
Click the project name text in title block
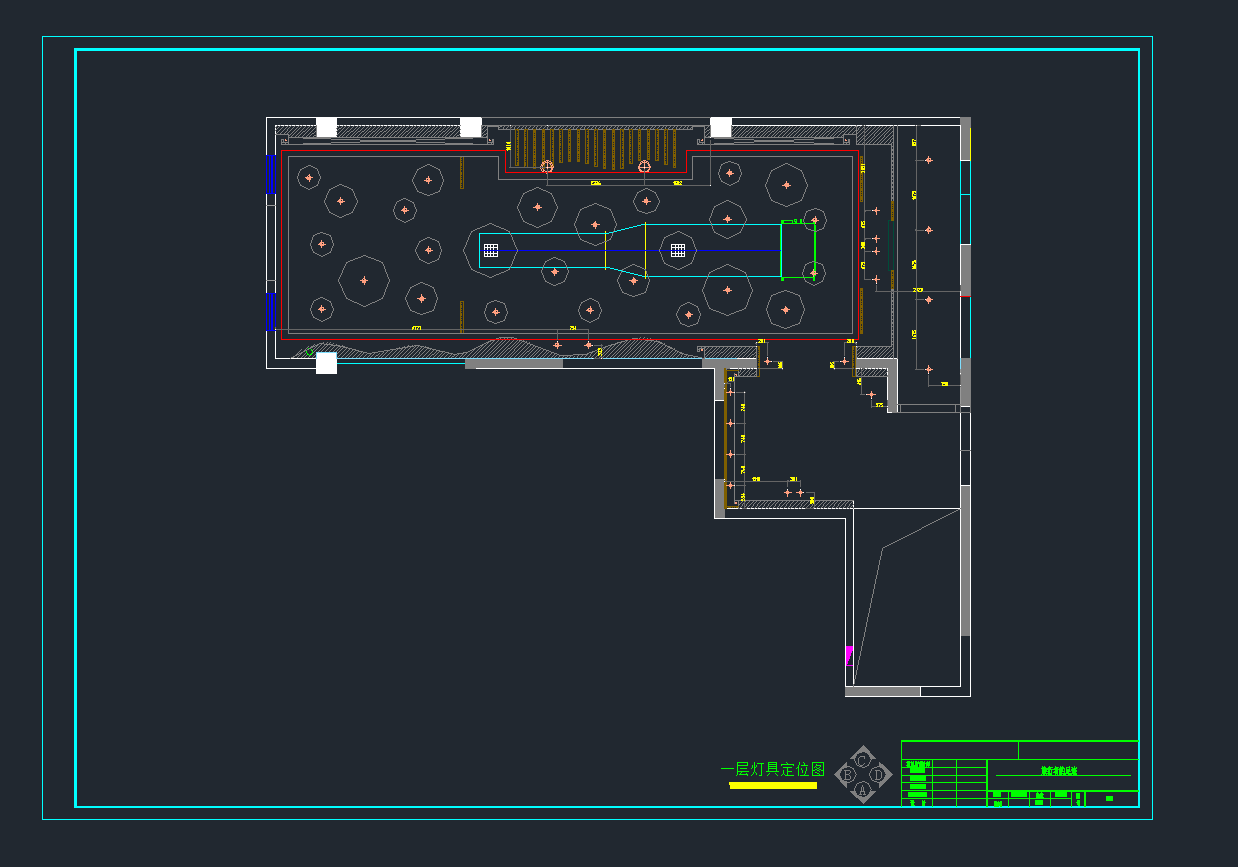[x=1059, y=771]
